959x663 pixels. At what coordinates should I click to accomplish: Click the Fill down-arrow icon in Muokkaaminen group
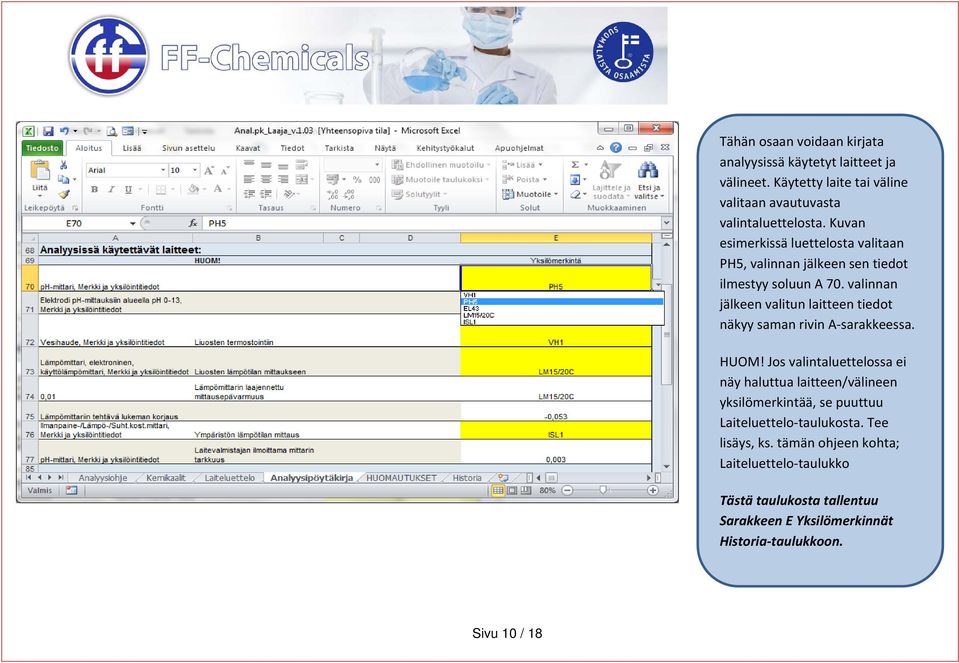point(575,180)
